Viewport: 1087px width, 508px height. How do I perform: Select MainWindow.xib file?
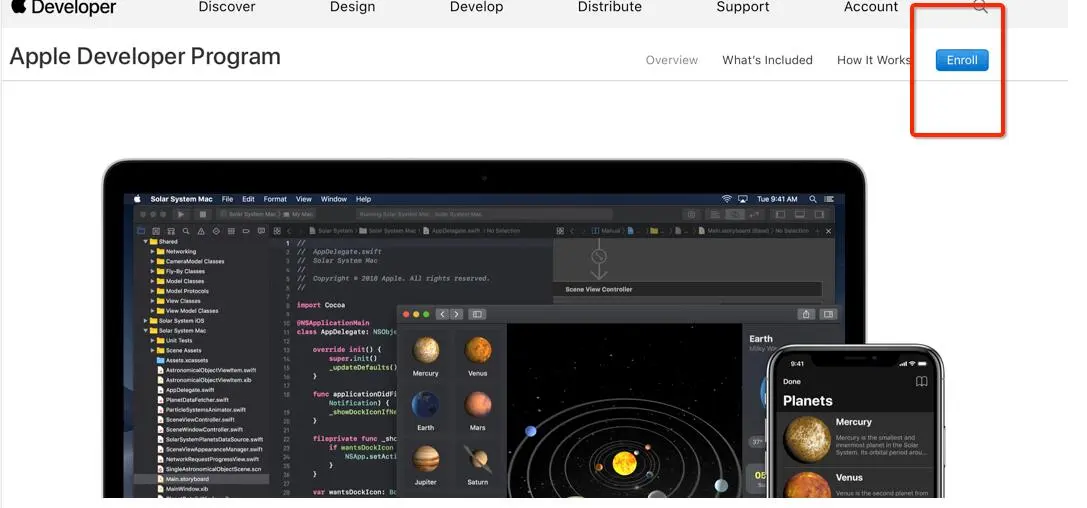(182, 489)
